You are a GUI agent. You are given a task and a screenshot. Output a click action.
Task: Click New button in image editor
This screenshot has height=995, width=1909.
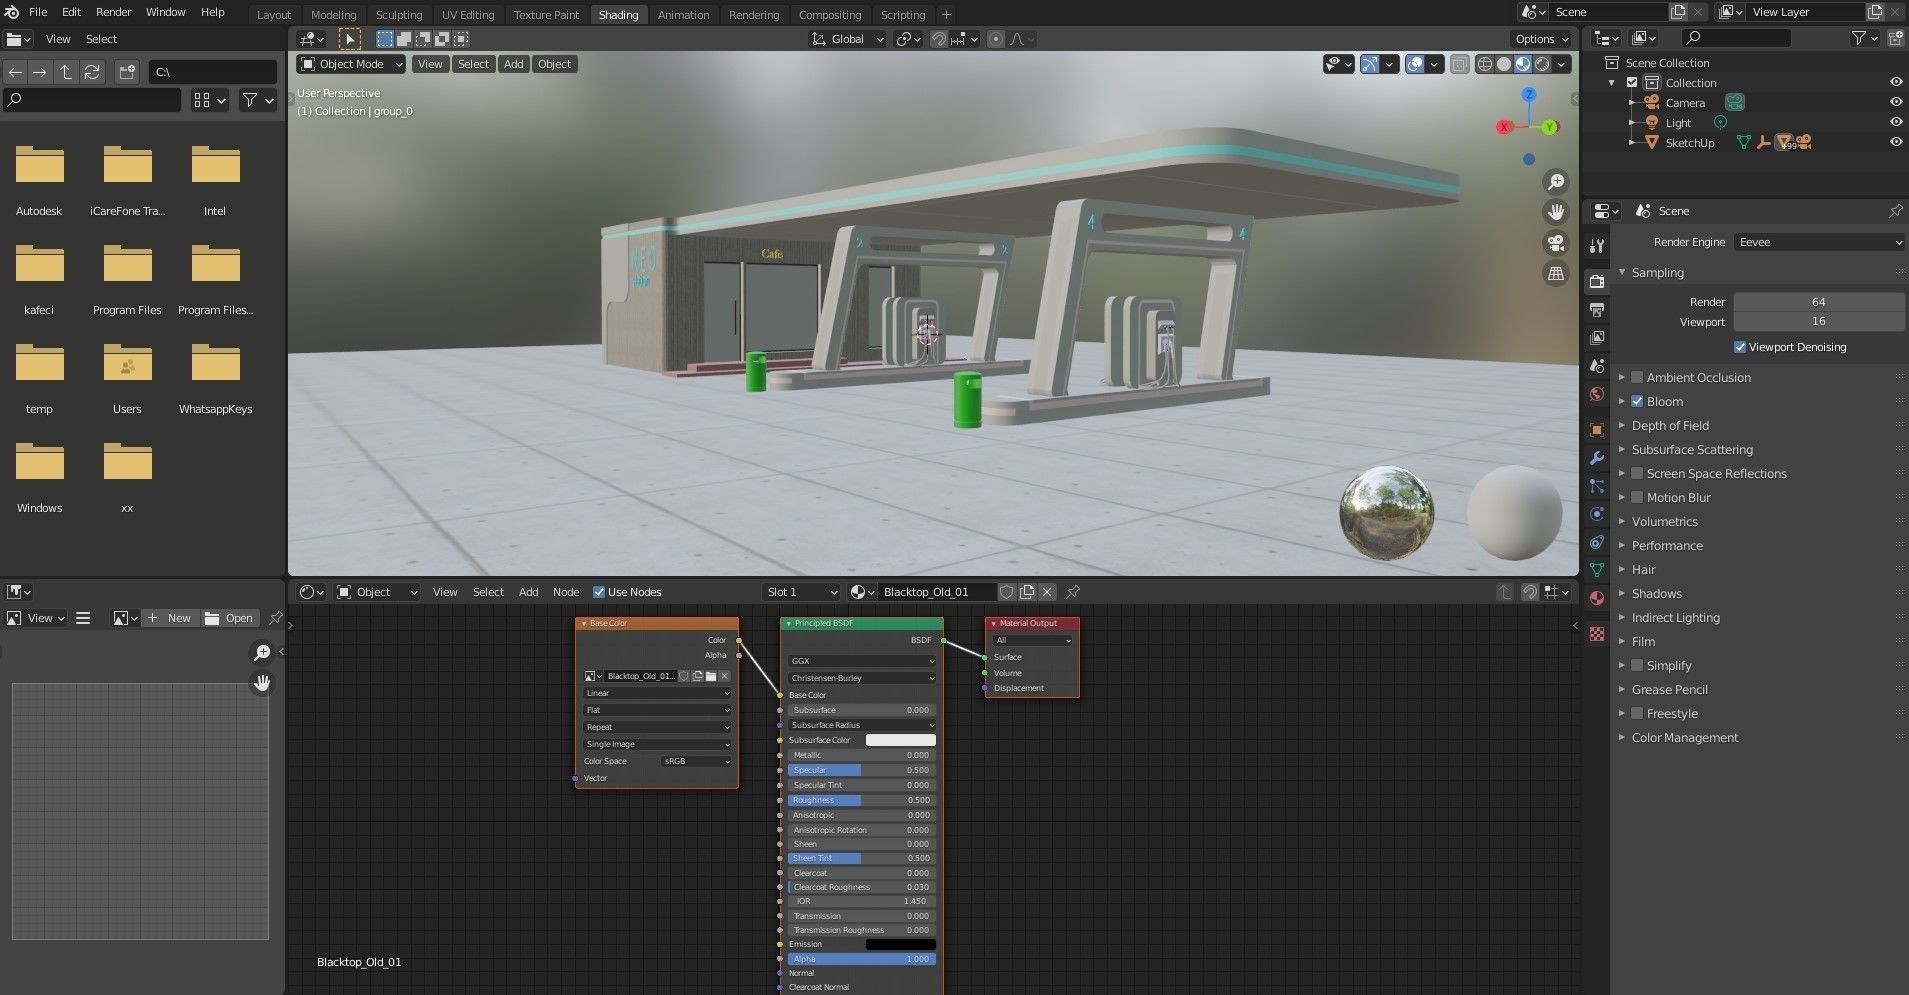[170, 618]
